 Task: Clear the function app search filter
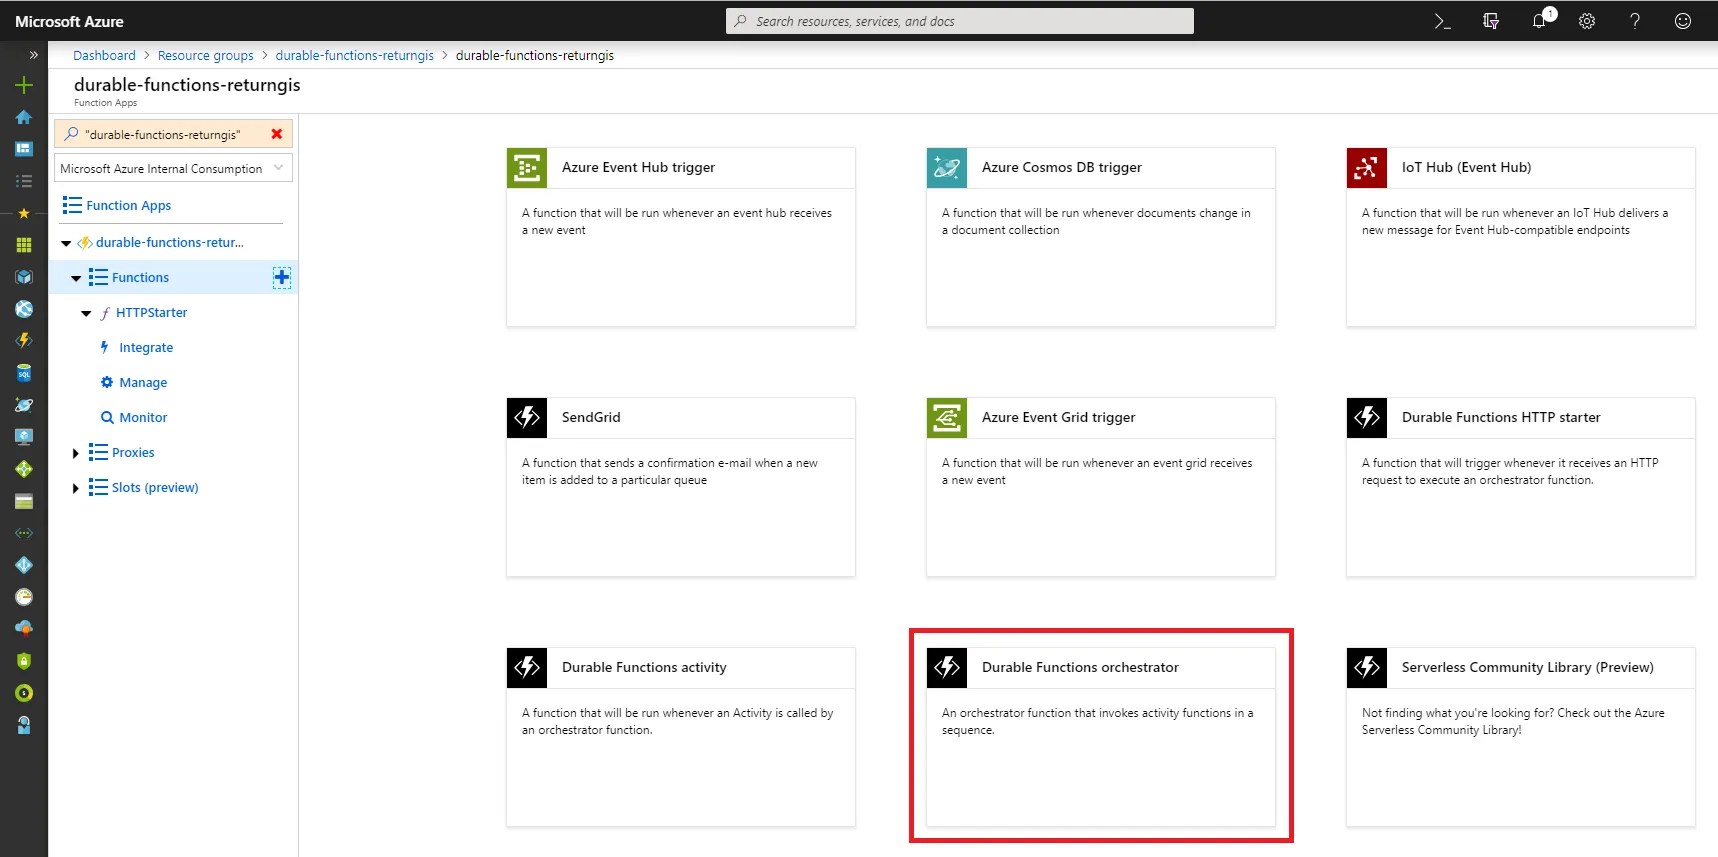click(x=277, y=134)
